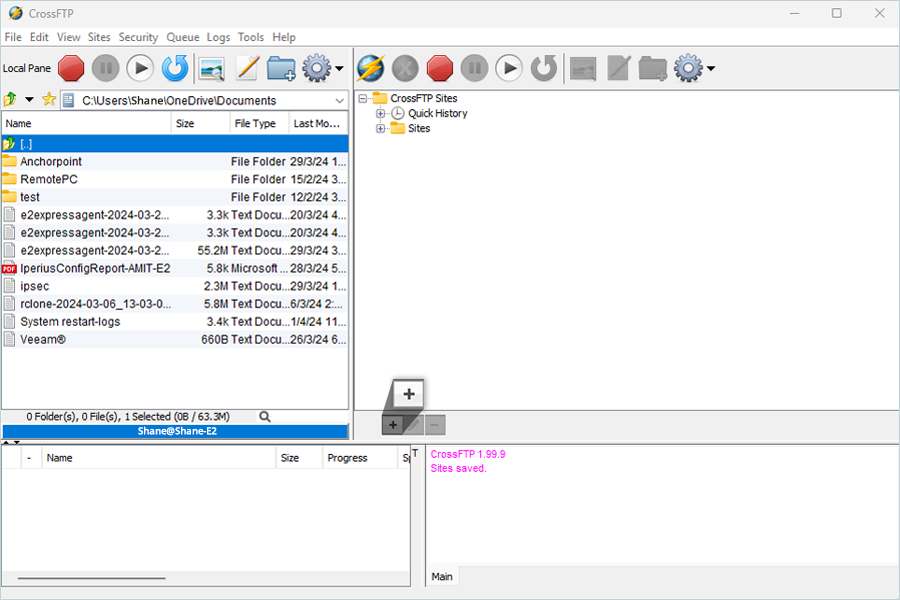Click the local pane play button

click(140, 68)
